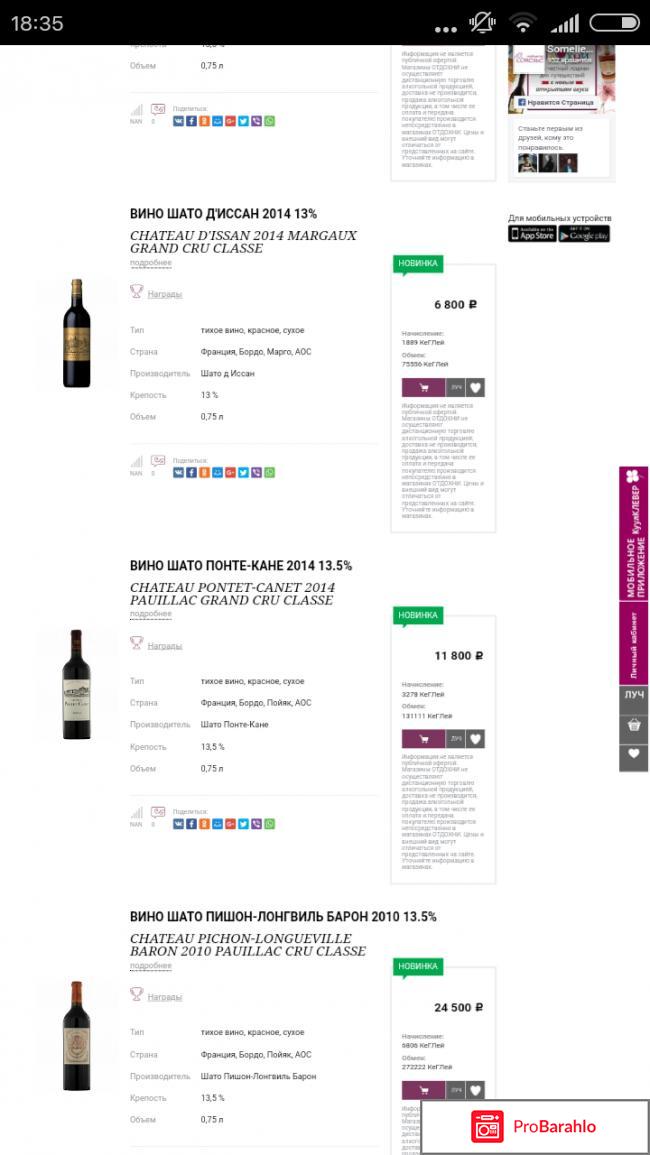
Task: Share Chateau D'Issan on Twitter
Action: [243, 472]
